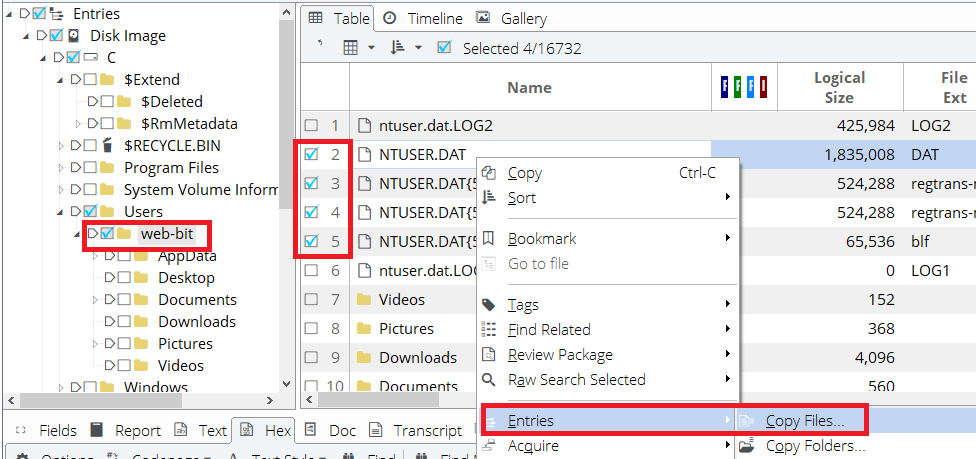
Task: Click the Tags icon in context menu
Action: (489, 305)
